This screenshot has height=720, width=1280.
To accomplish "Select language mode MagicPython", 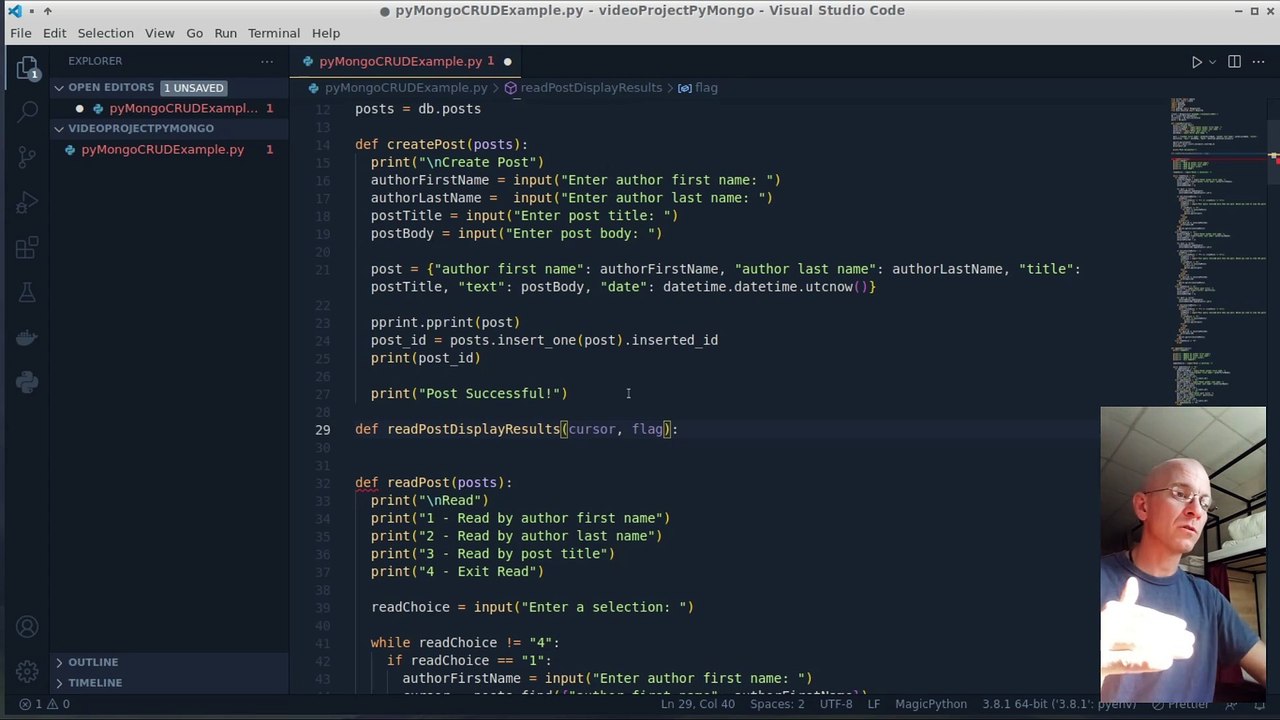I will (930, 704).
